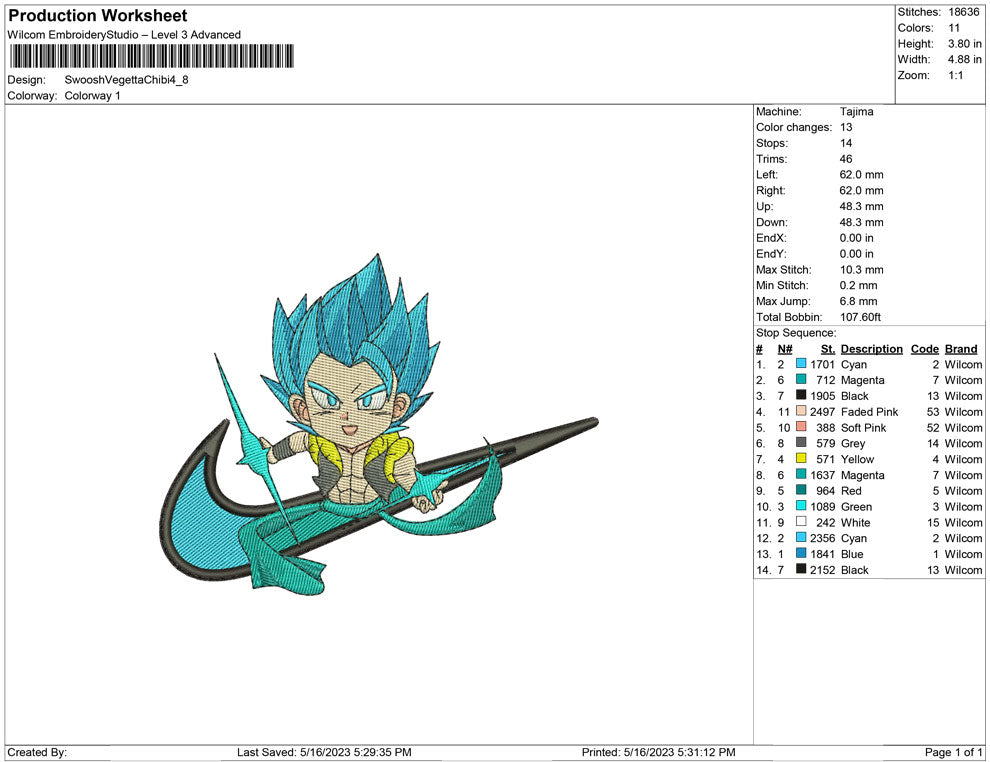Viewport: 990px width, 762px height.
Task: Click the Right value '62.0 mm'
Action: (862, 191)
